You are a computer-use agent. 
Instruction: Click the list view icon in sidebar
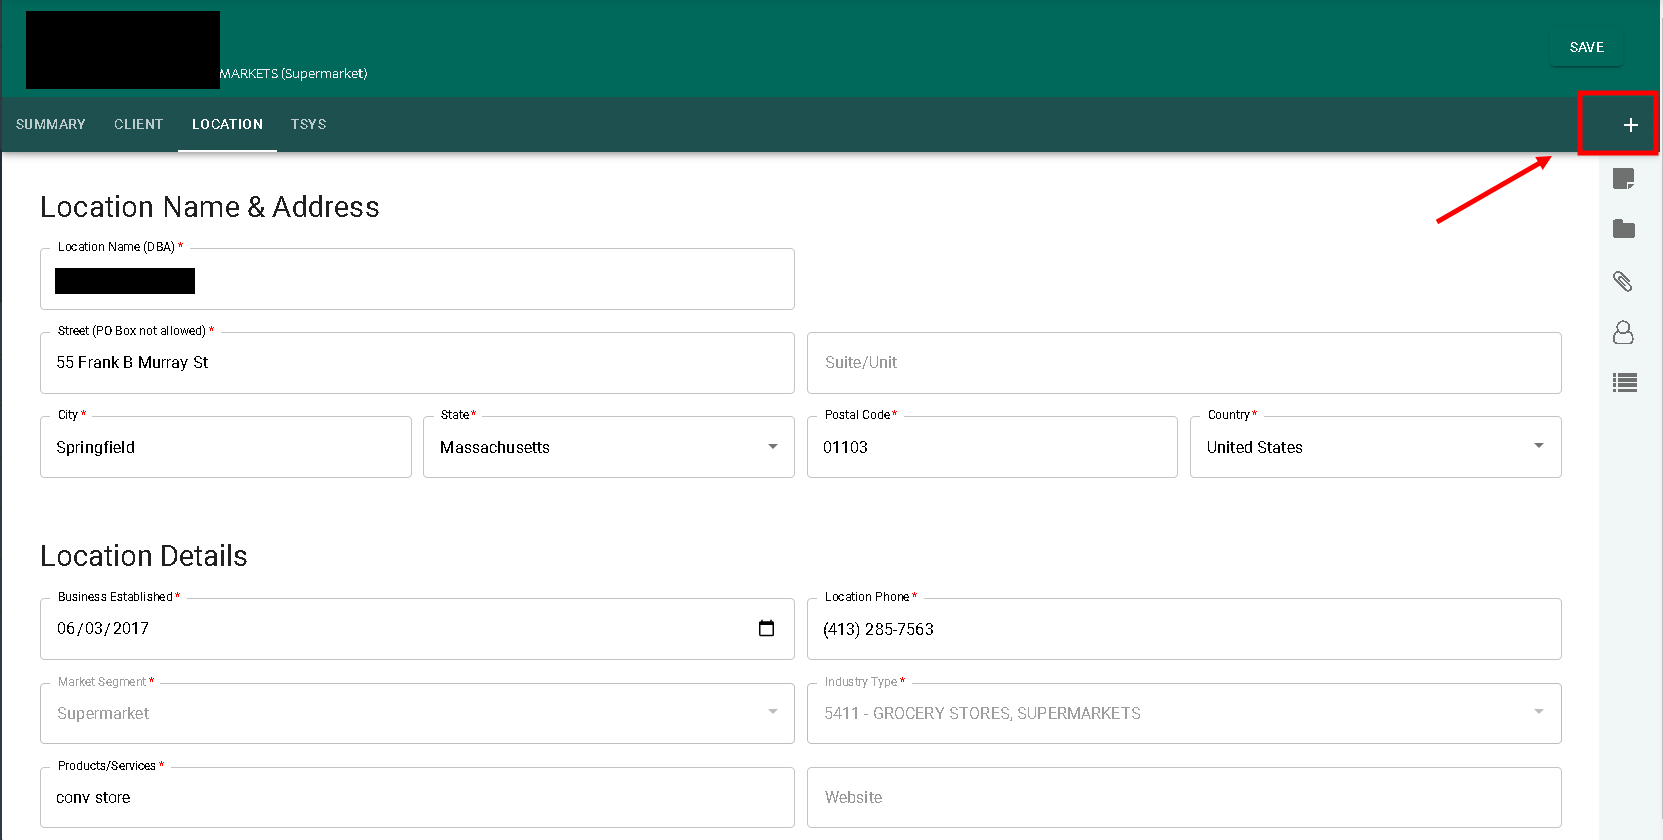click(x=1624, y=382)
